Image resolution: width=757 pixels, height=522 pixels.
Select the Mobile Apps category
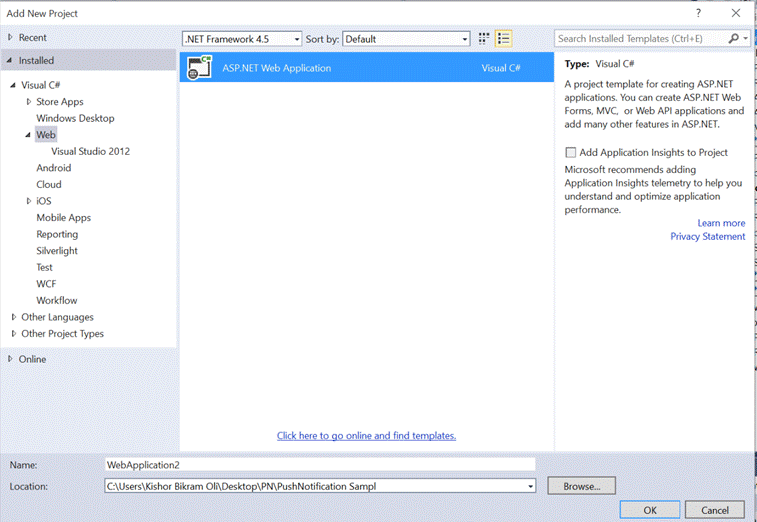coord(64,218)
